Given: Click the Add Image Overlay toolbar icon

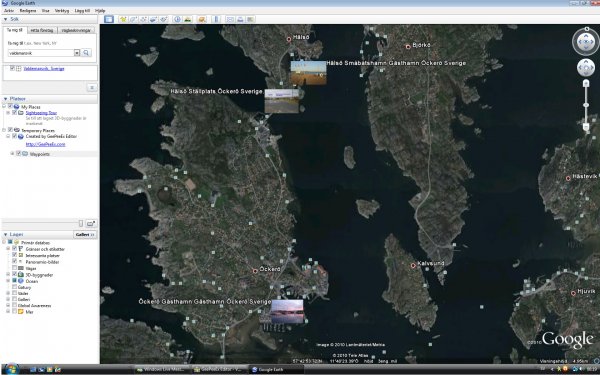Looking at the screenshot, I should 153,19.
